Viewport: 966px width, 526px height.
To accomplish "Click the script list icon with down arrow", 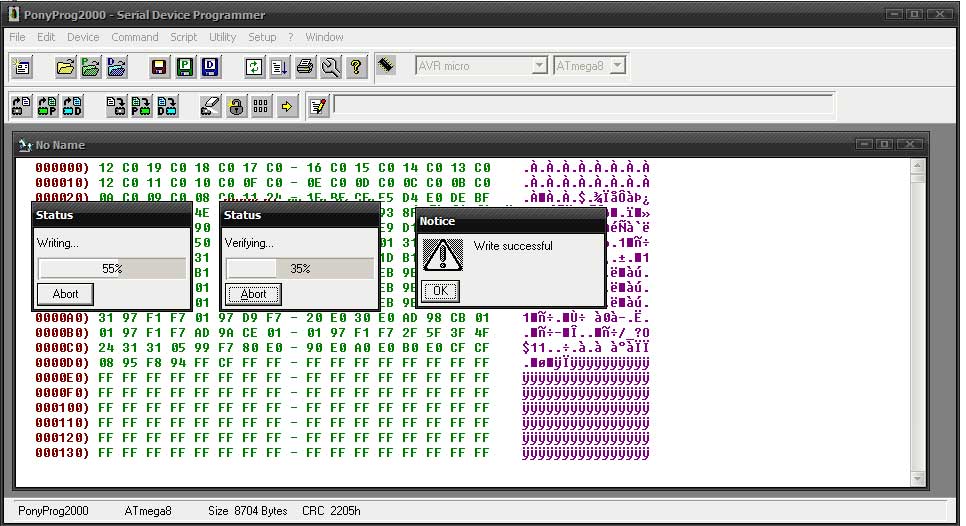I will 279,67.
